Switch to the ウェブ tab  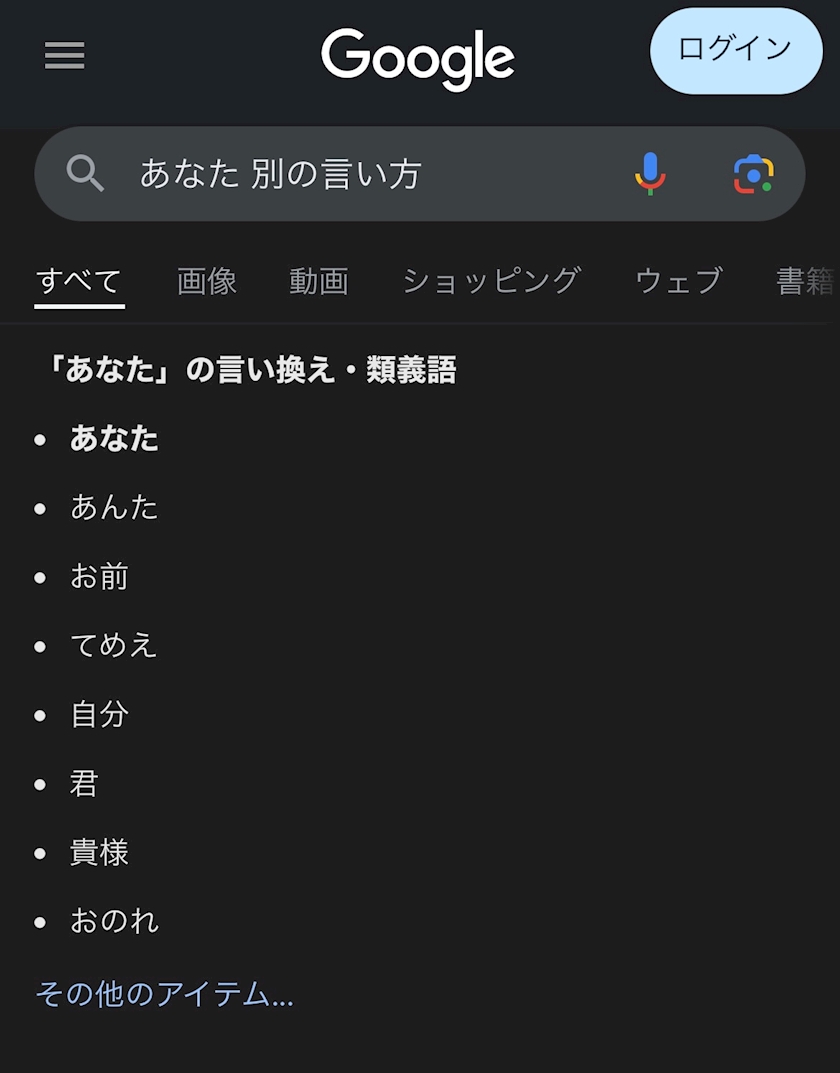click(x=678, y=281)
